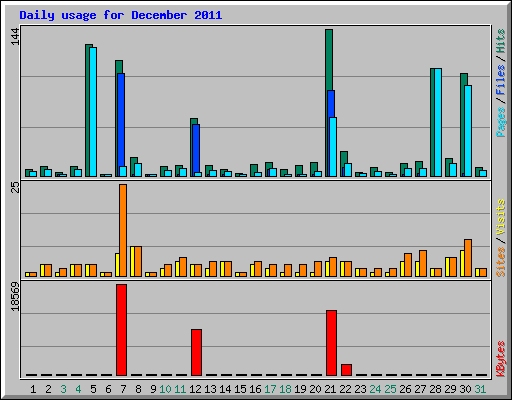
Task: Click day 21 on the x-axis
Action: (330, 389)
